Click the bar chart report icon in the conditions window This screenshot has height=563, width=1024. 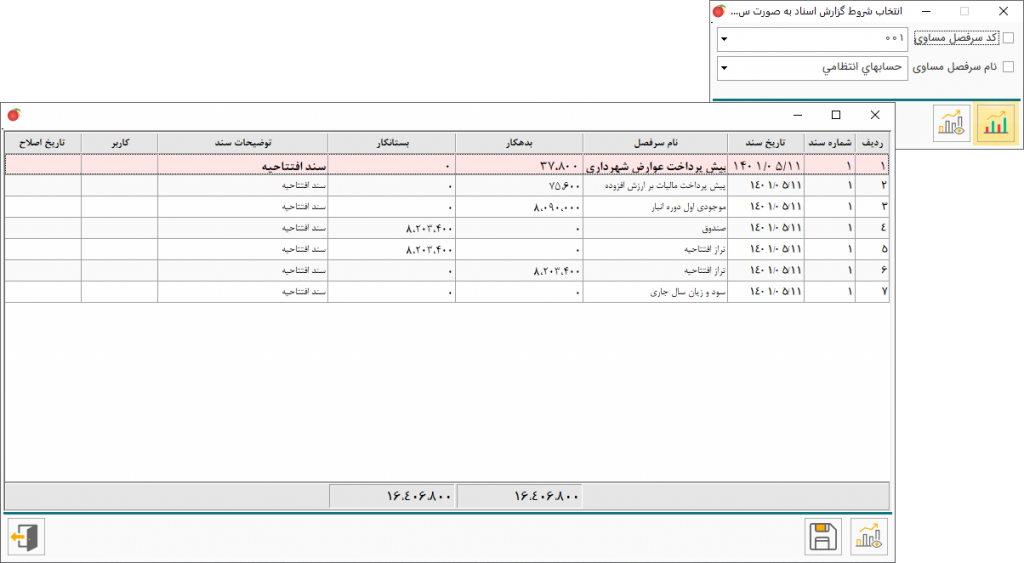pyautogui.click(x=996, y=123)
